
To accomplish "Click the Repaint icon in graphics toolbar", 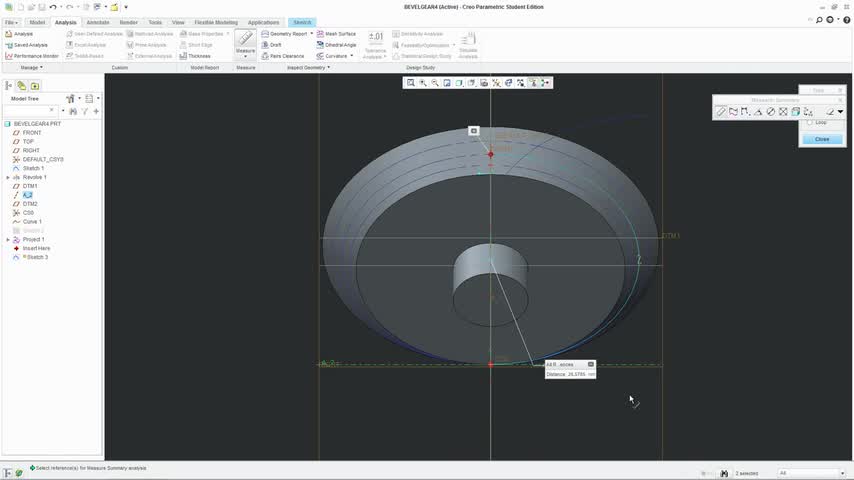I will 447,83.
